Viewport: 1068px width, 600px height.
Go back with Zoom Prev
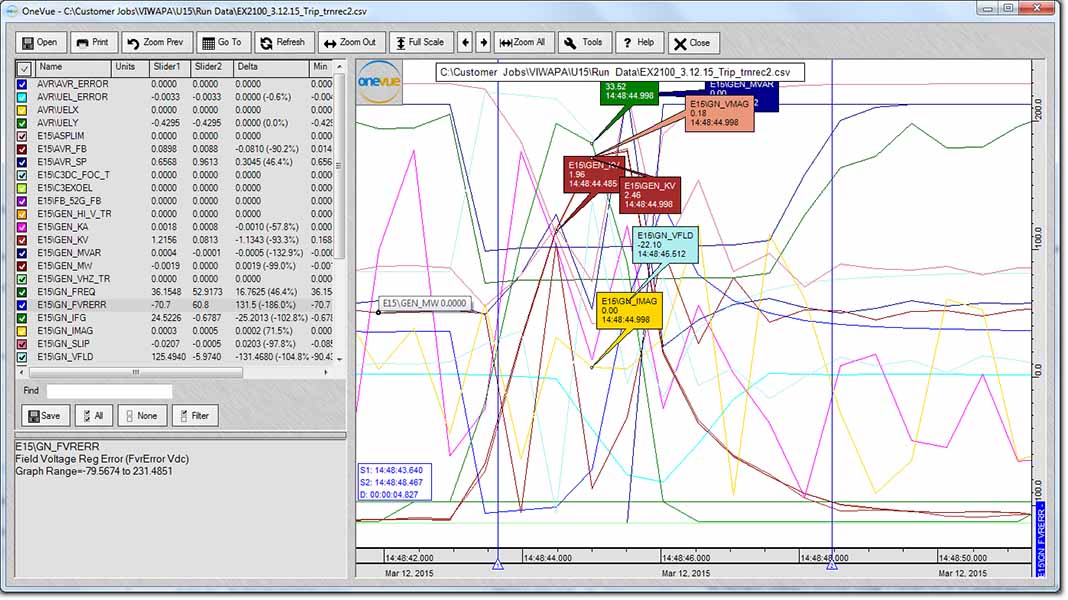[x=155, y=43]
